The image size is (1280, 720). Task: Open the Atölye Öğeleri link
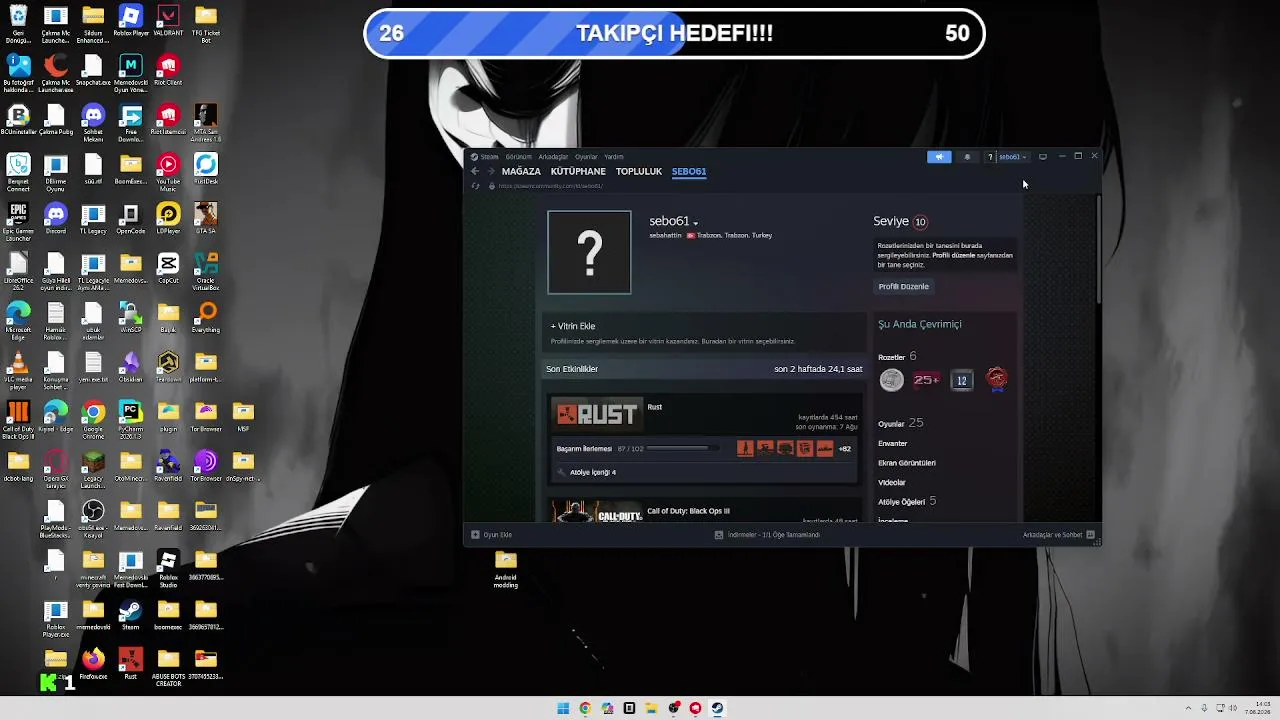tap(907, 501)
